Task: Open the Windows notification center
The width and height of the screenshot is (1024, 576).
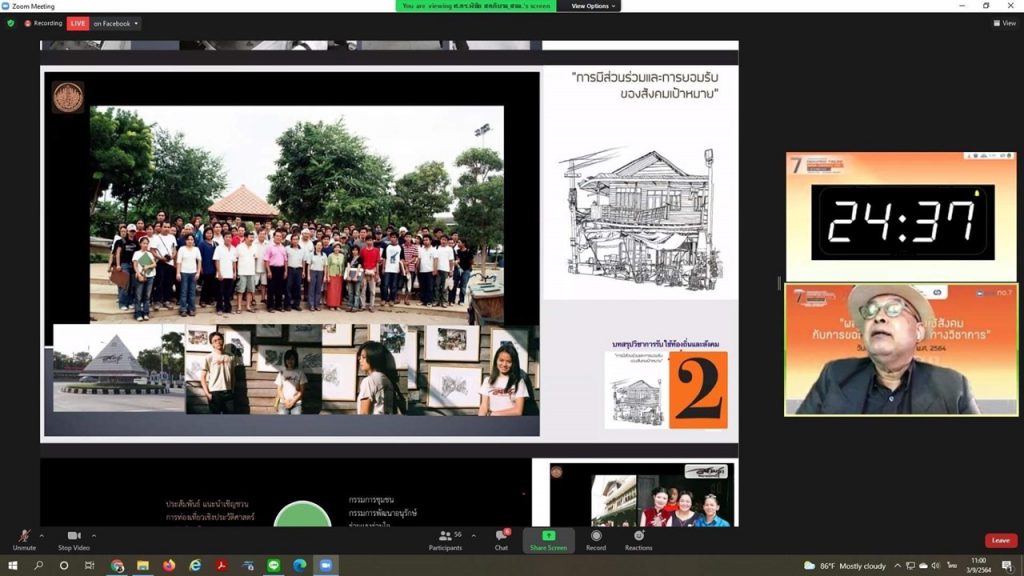Action: coord(1008,566)
